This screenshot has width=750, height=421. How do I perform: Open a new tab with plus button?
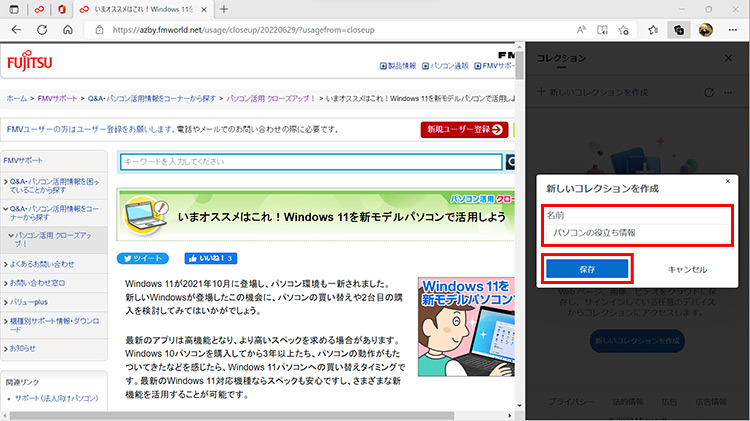click(223, 9)
